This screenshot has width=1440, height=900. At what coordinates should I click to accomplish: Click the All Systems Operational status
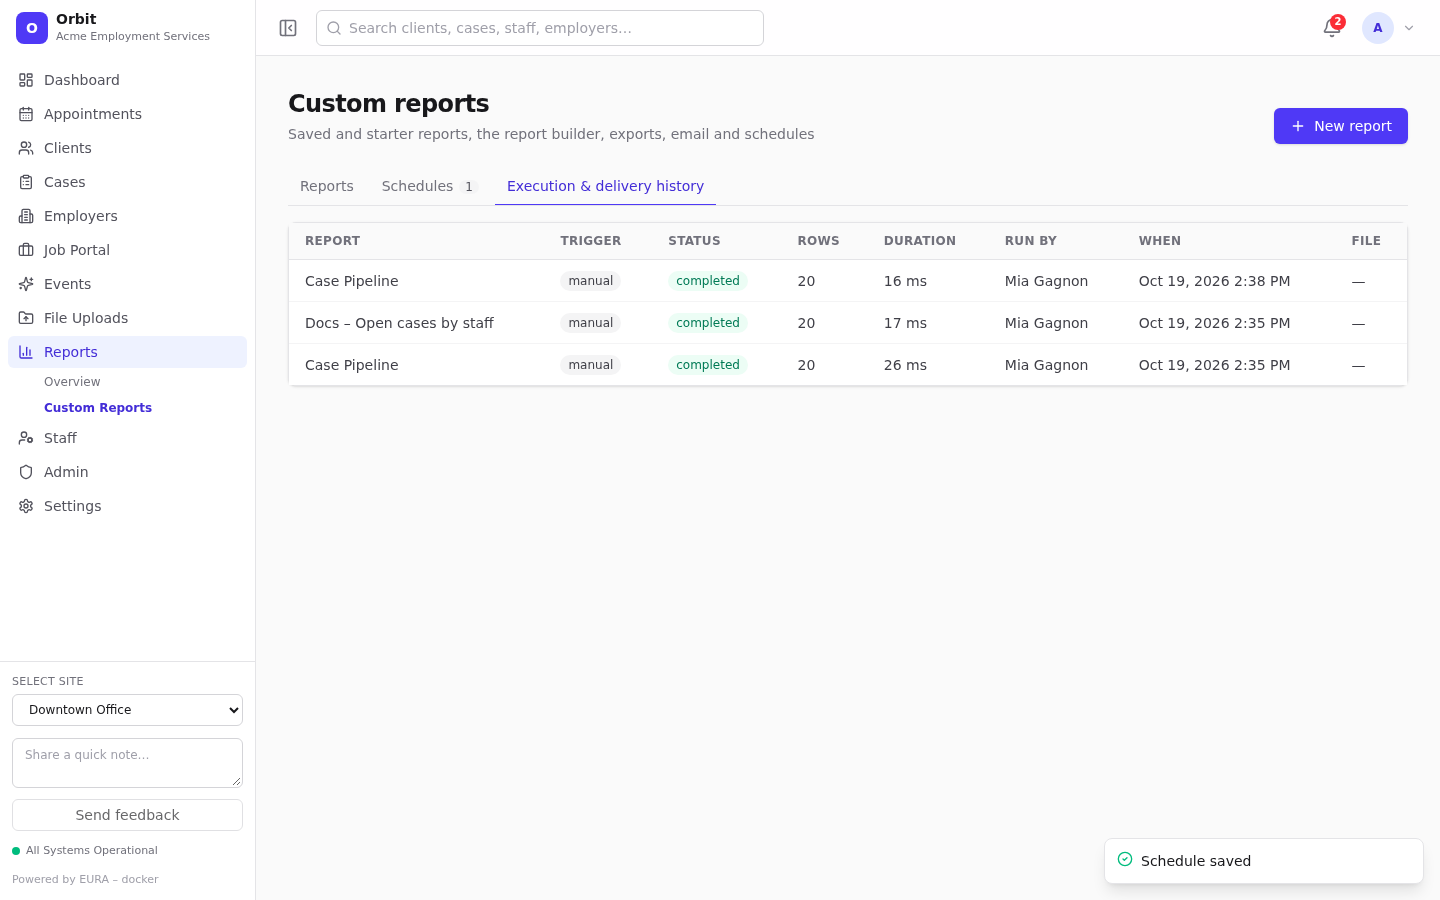(x=85, y=851)
